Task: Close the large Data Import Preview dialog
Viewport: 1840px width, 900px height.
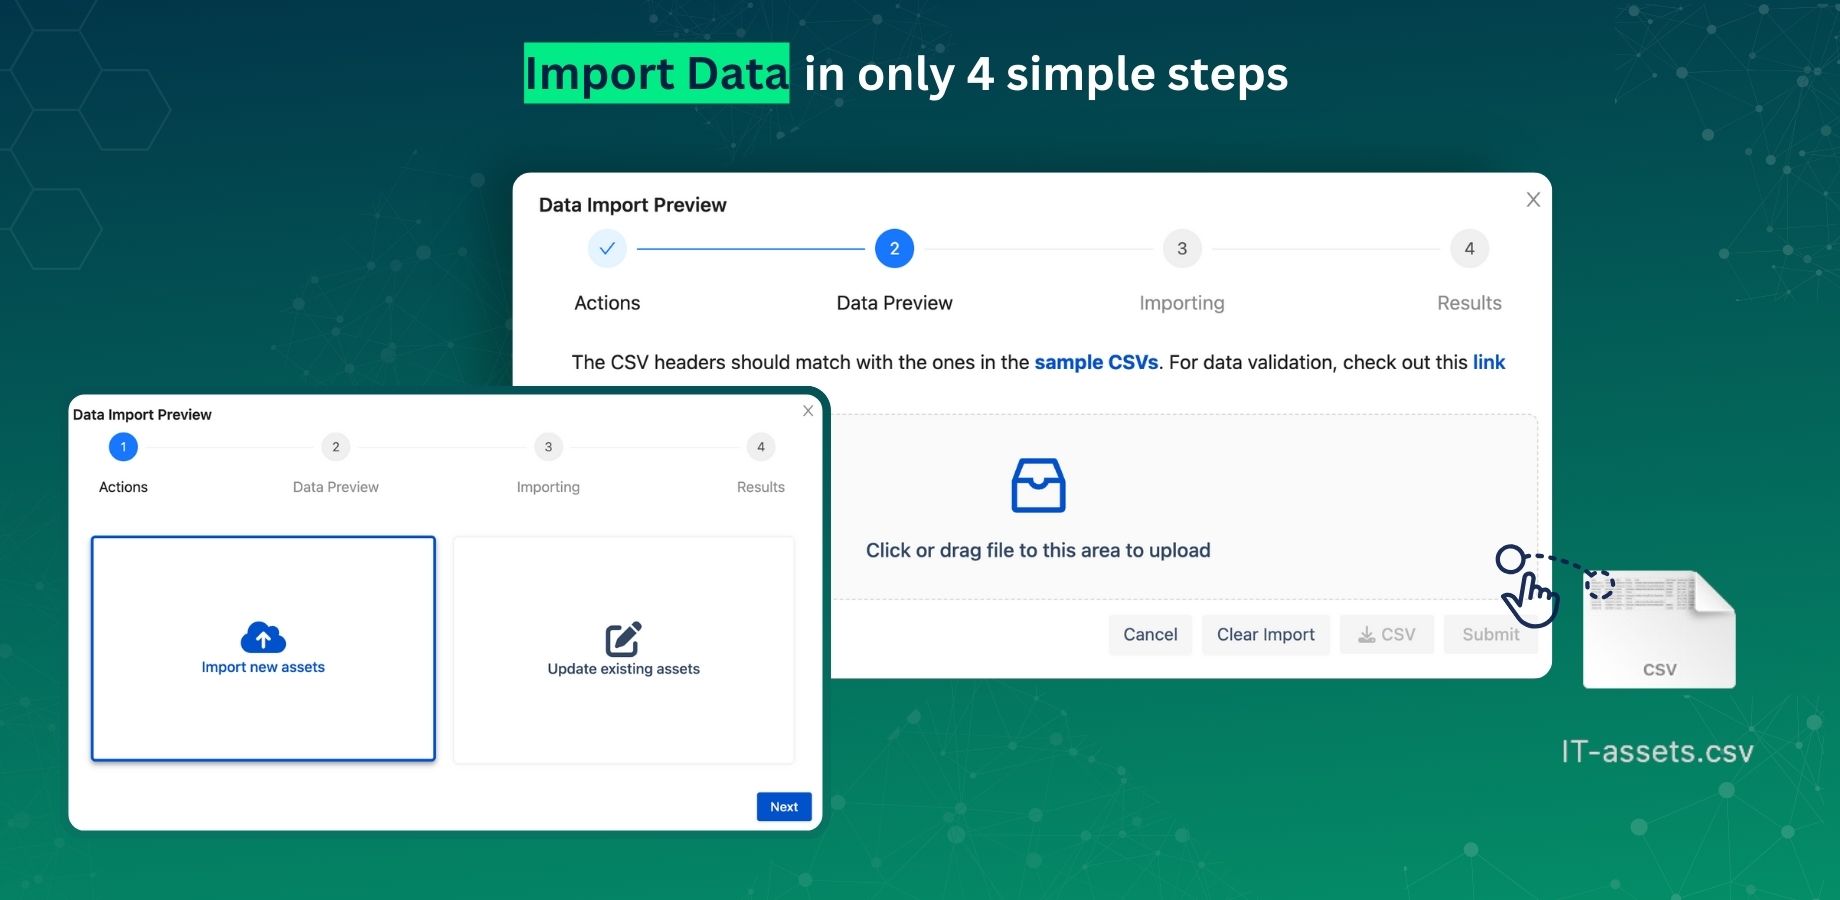Action: pos(1533,200)
